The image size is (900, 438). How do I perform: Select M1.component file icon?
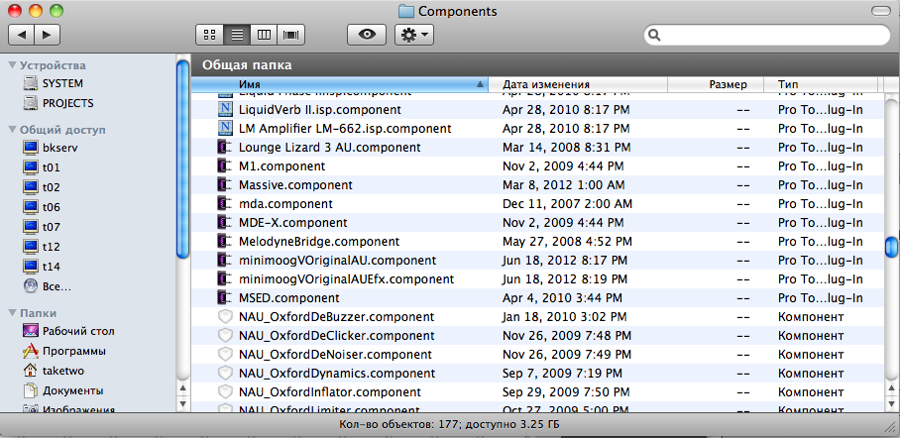click(225, 166)
